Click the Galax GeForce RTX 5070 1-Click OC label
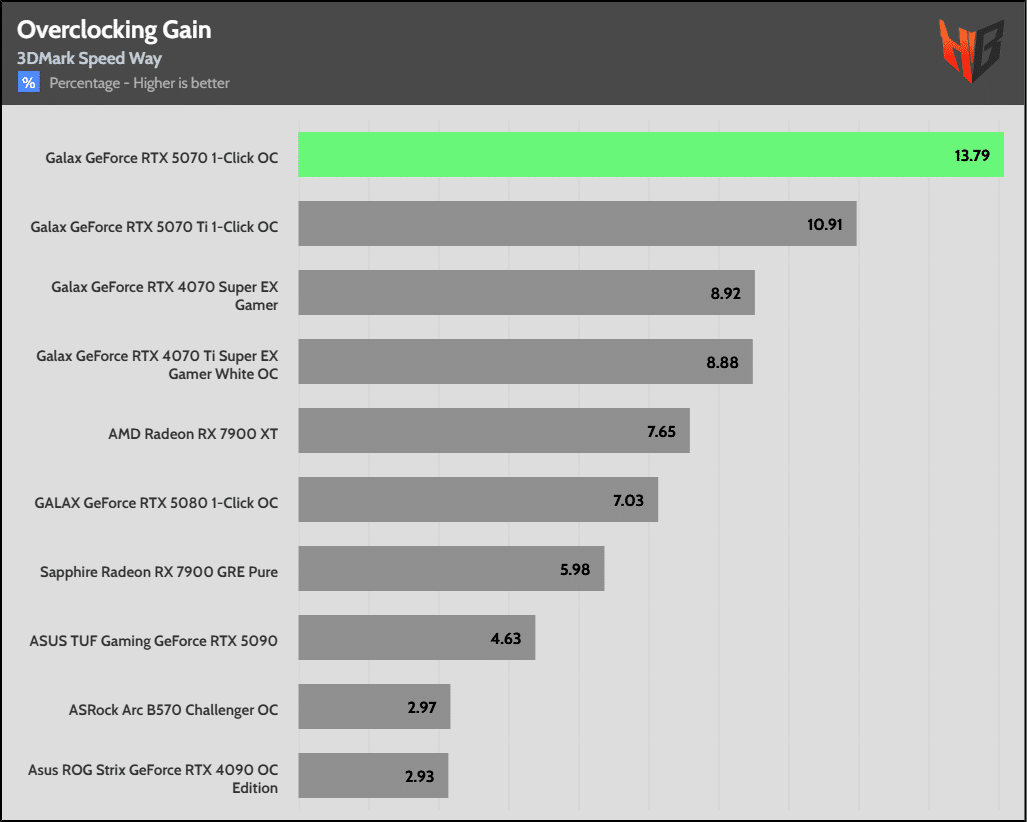The image size is (1027, 822). coord(162,158)
